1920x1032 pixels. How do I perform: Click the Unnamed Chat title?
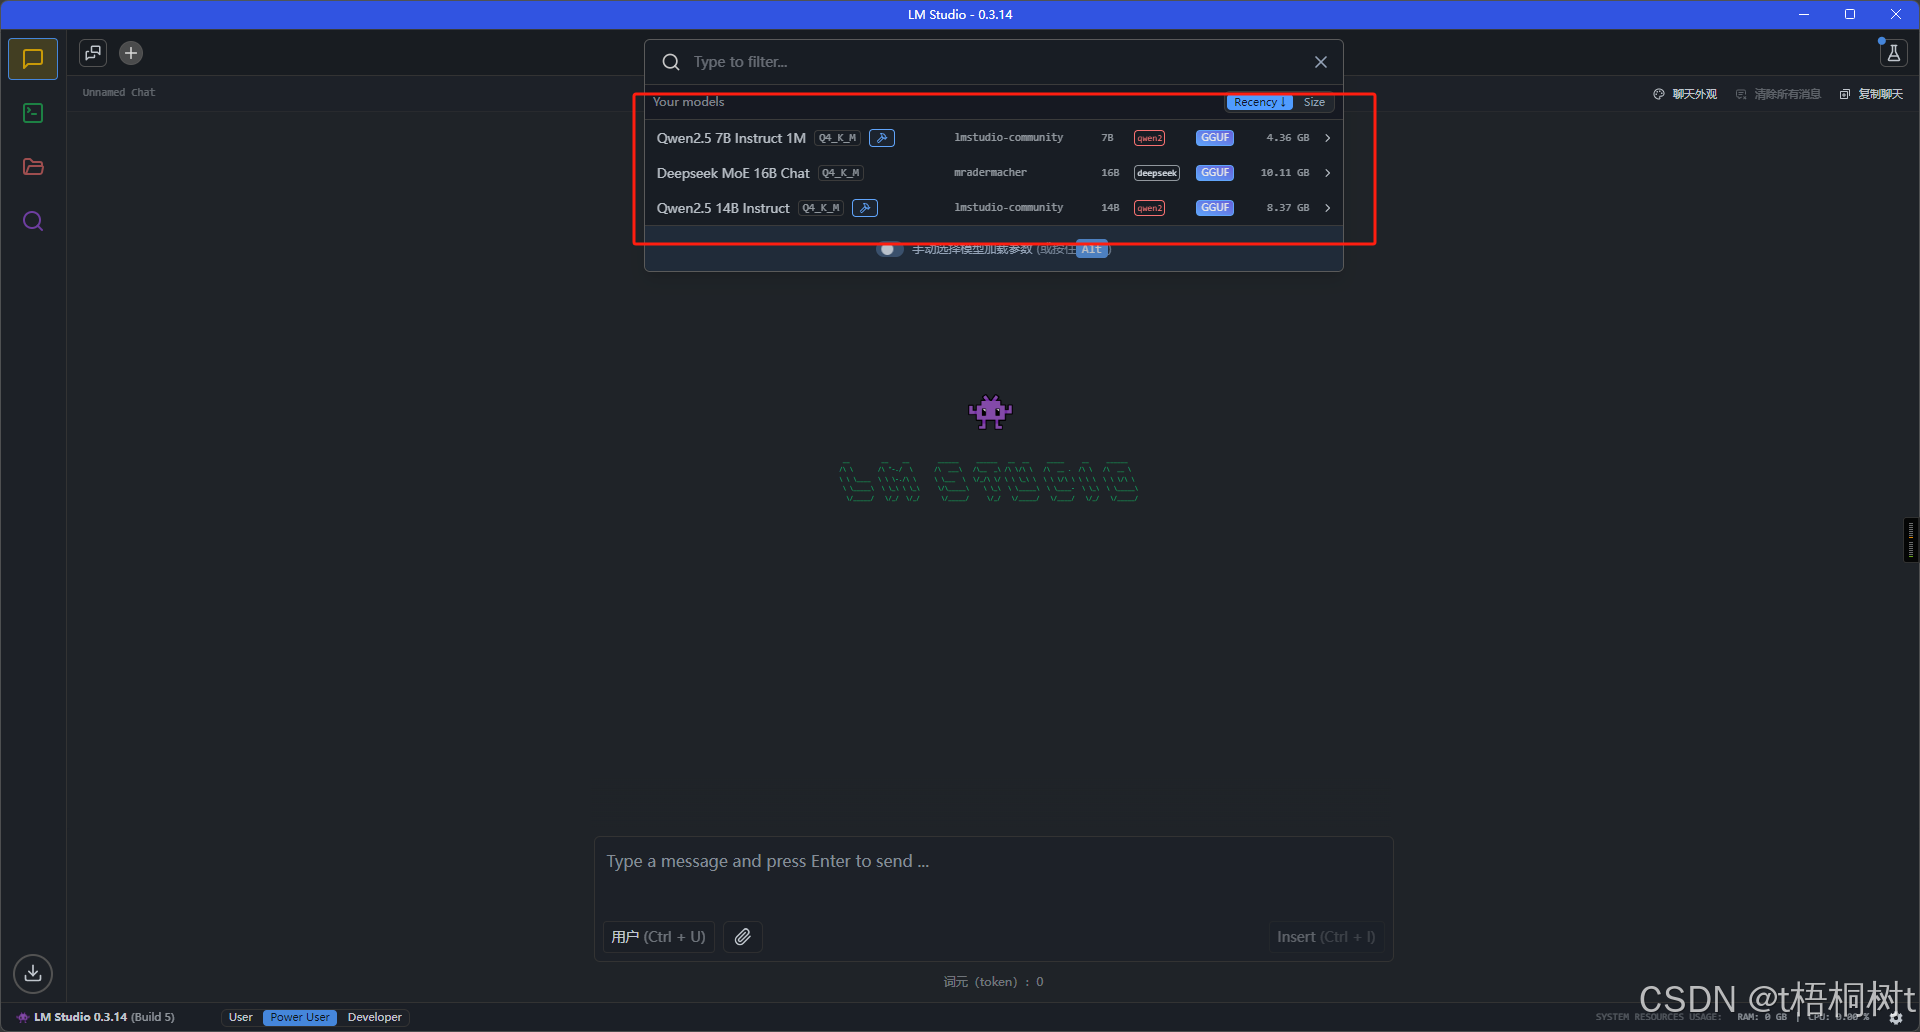pyautogui.click(x=119, y=92)
